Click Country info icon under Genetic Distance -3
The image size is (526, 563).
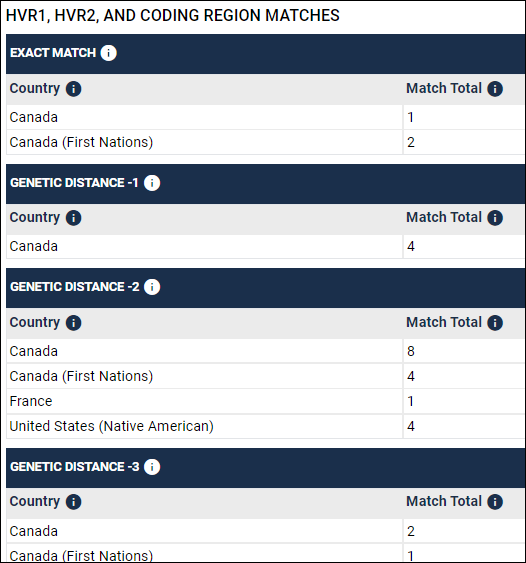74,502
